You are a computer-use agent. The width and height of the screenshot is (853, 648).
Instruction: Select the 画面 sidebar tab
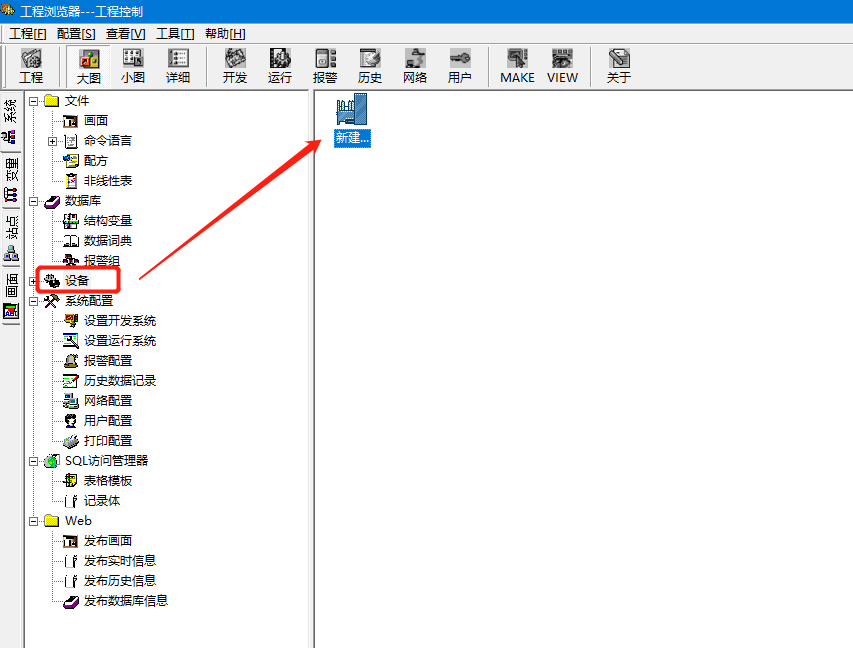click(11, 295)
